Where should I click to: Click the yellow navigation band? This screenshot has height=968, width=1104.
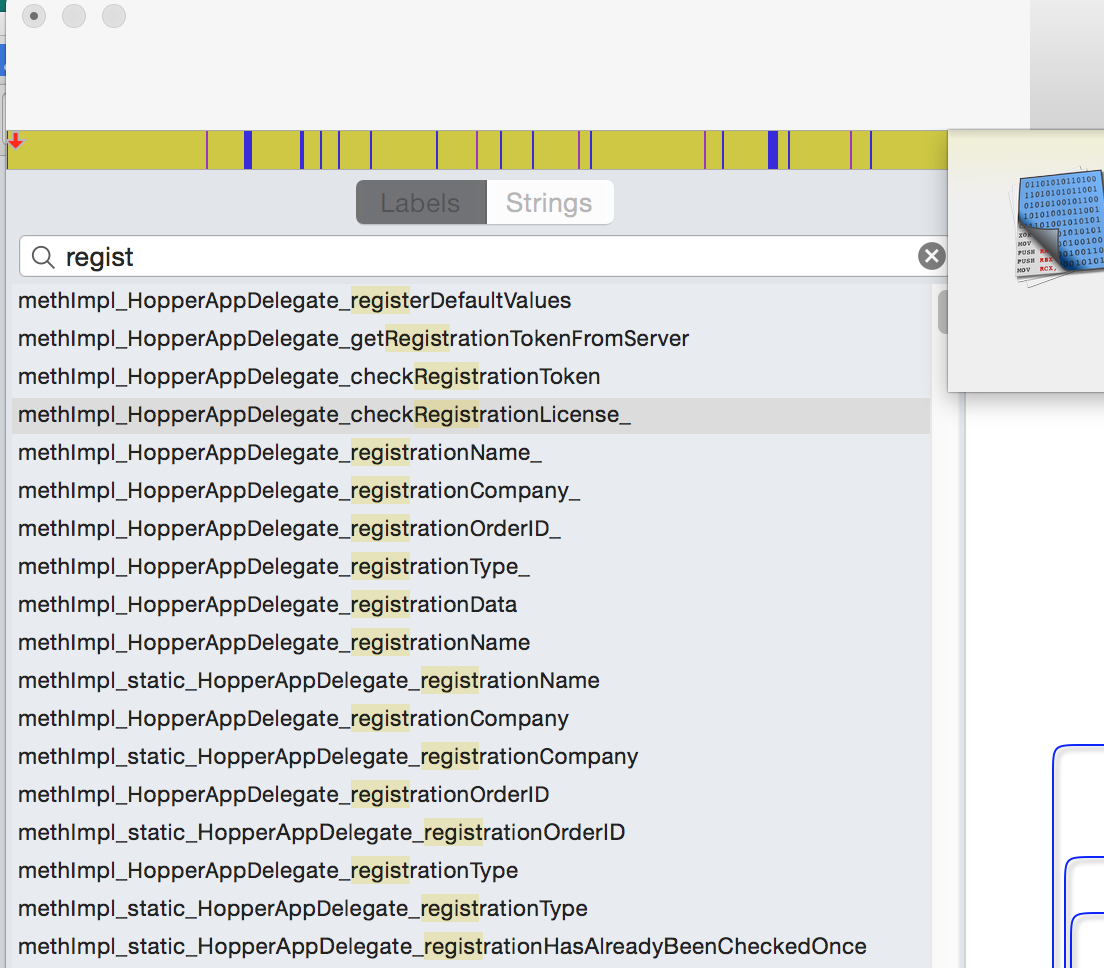(x=477, y=149)
